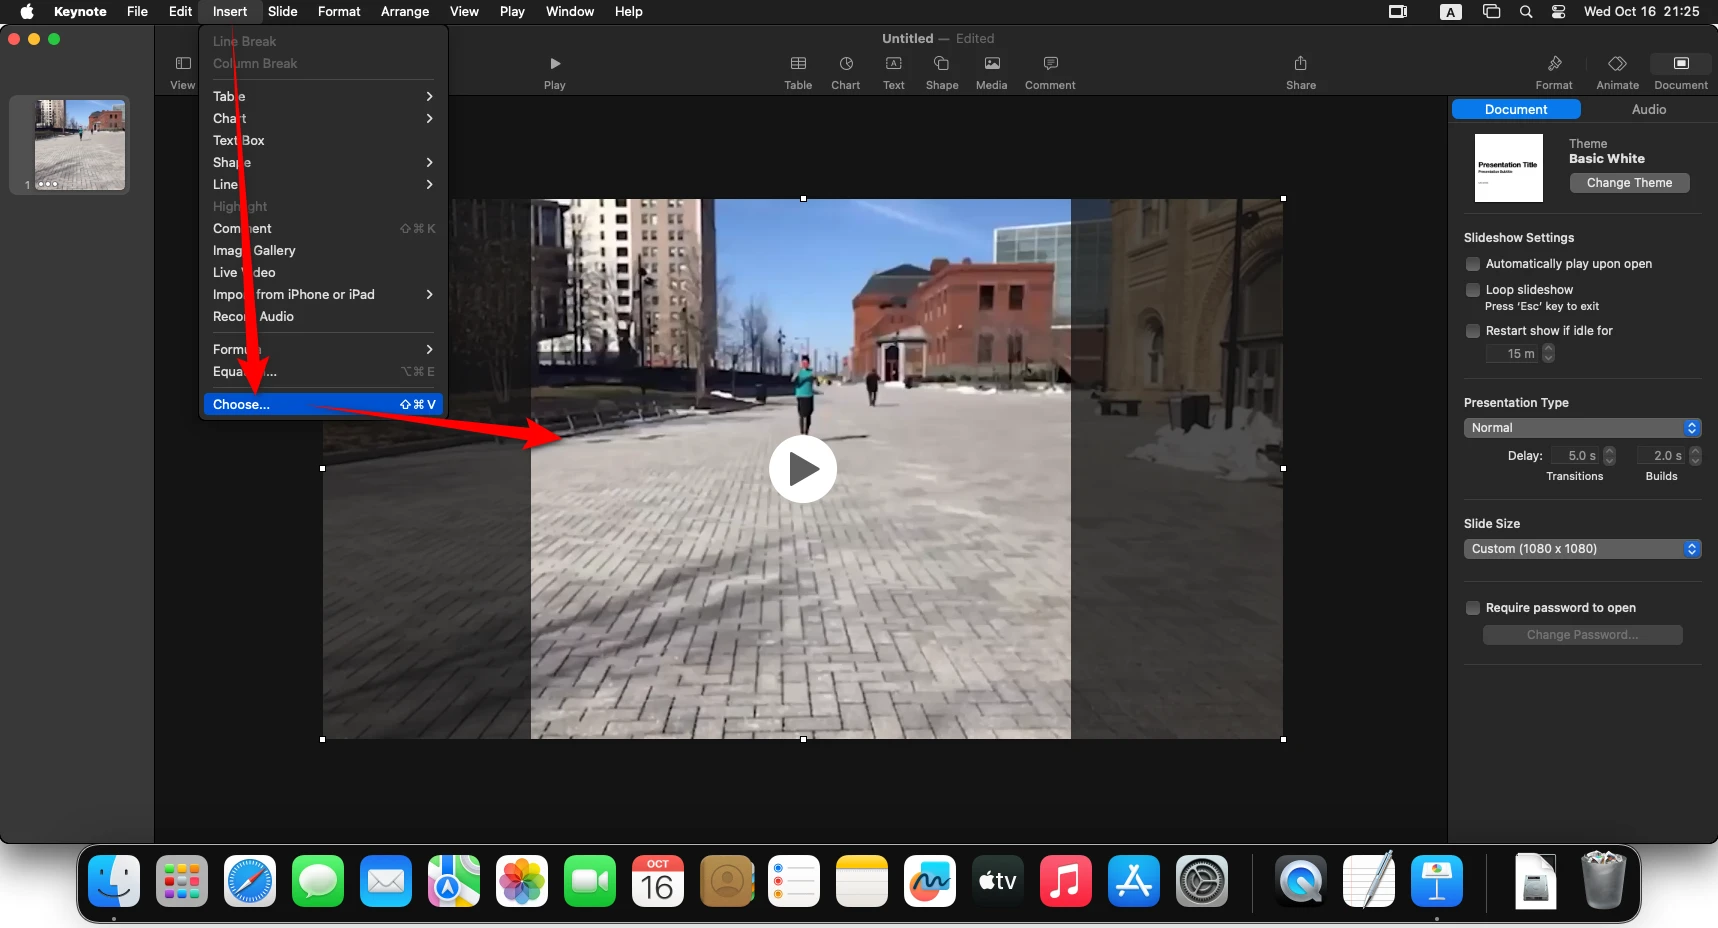
Task: Switch to the Audio tab
Action: (1648, 109)
